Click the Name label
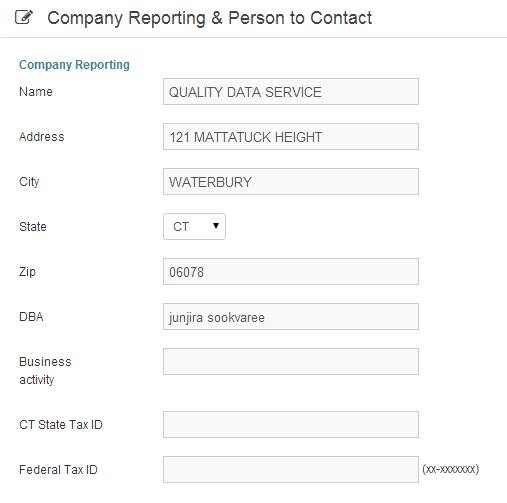This screenshot has width=507, height=503. [x=36, y=92]
